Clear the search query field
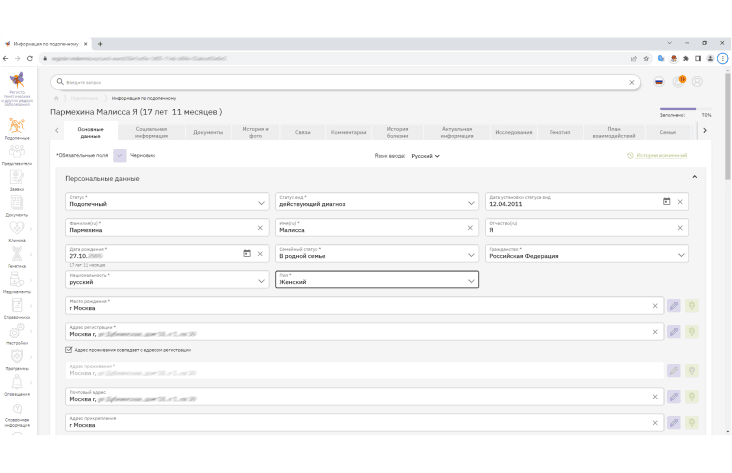The width and height of the screenshot is (732, 473). click(632, 82)
